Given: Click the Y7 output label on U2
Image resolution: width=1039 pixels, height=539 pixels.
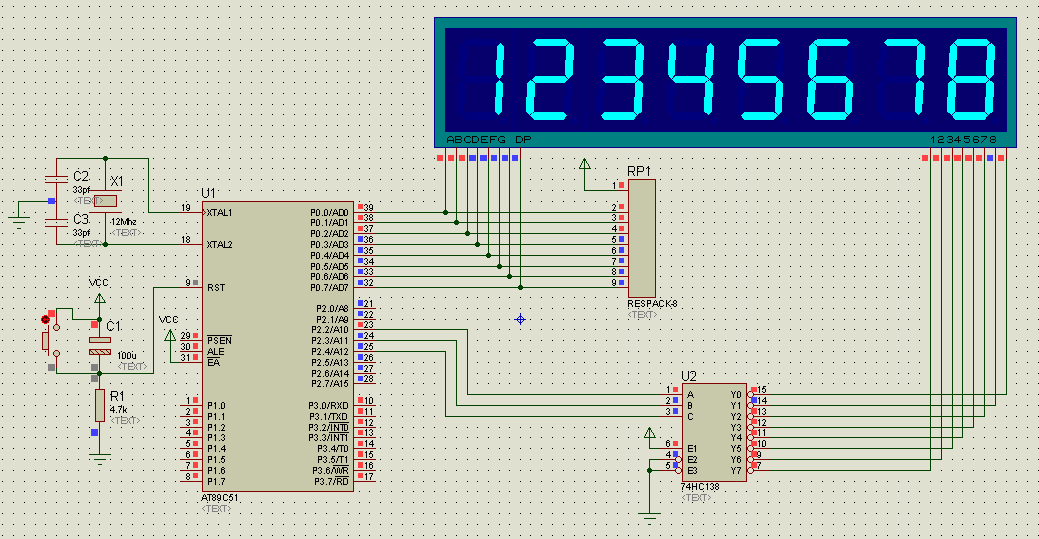Looking at the screenshot, I should tap(736, 470).
